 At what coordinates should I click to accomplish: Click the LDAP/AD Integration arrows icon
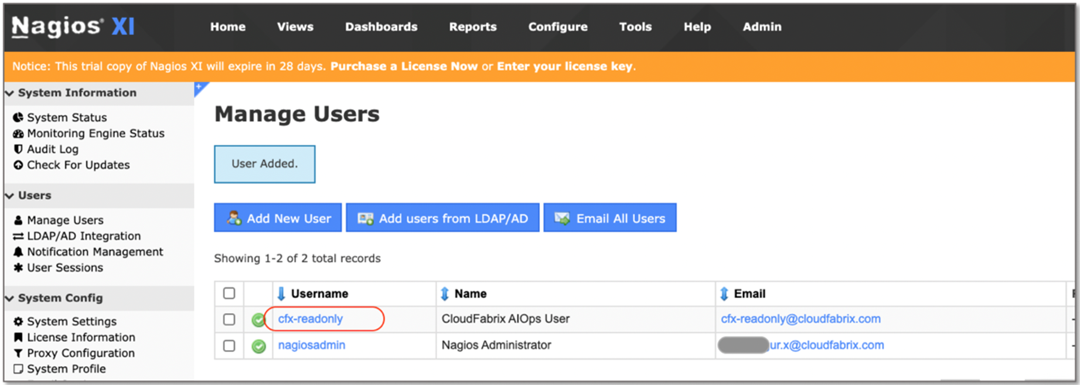[19, 236]
